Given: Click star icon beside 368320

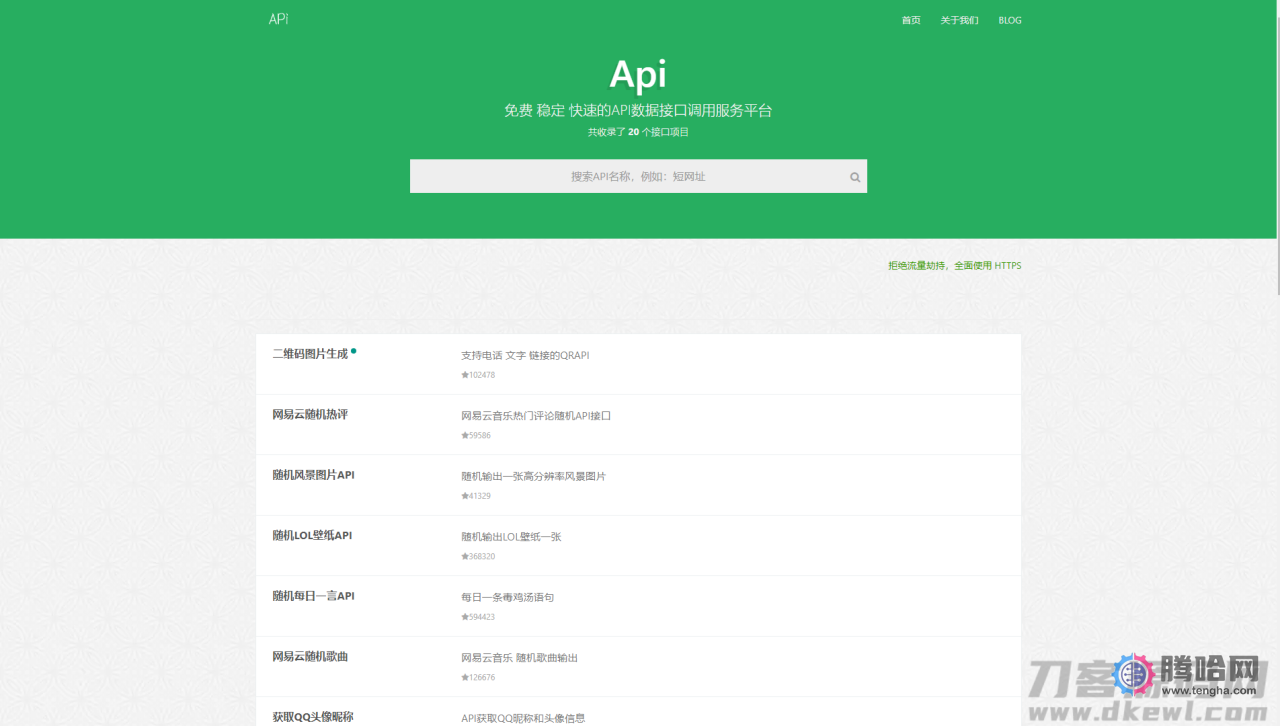Looking at the screenshot, I should (x=464, y=557).
